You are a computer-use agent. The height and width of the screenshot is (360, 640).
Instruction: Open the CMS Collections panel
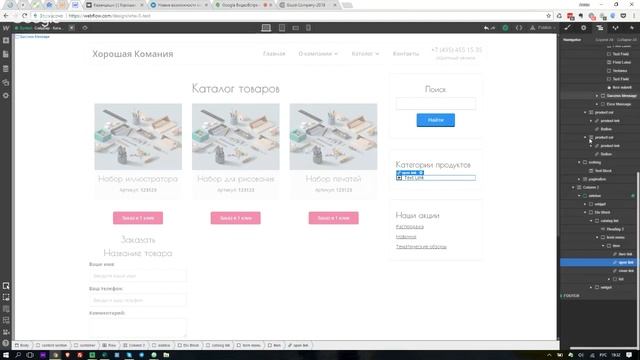[6, 69]
